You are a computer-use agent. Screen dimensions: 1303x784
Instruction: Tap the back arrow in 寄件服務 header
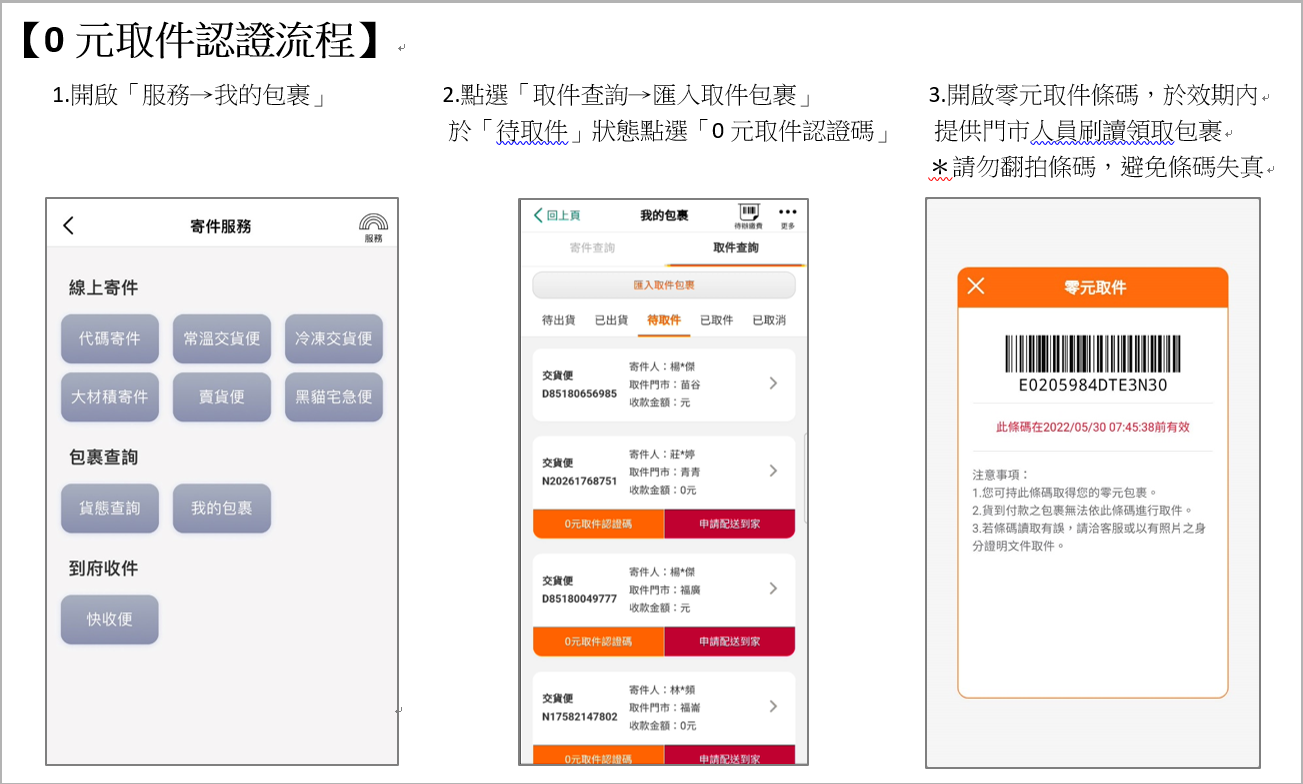(x=68, y=226)
